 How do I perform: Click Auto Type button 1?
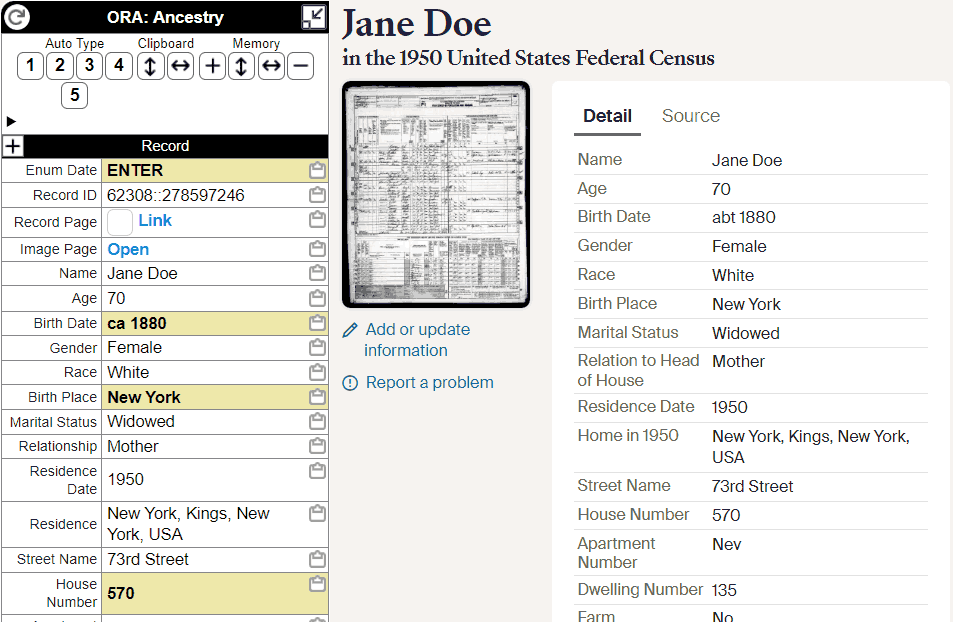click(x=30, y=65)
